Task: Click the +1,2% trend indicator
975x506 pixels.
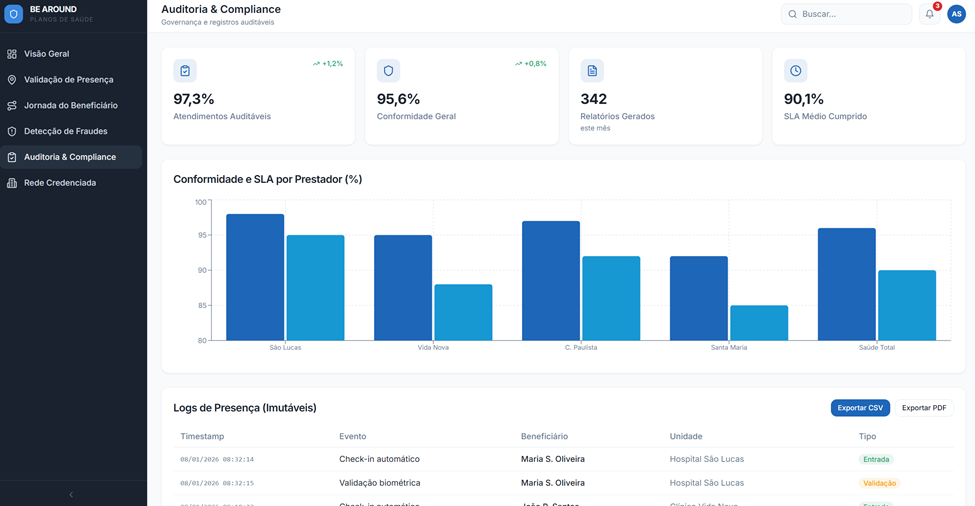Action: (328, 63)
